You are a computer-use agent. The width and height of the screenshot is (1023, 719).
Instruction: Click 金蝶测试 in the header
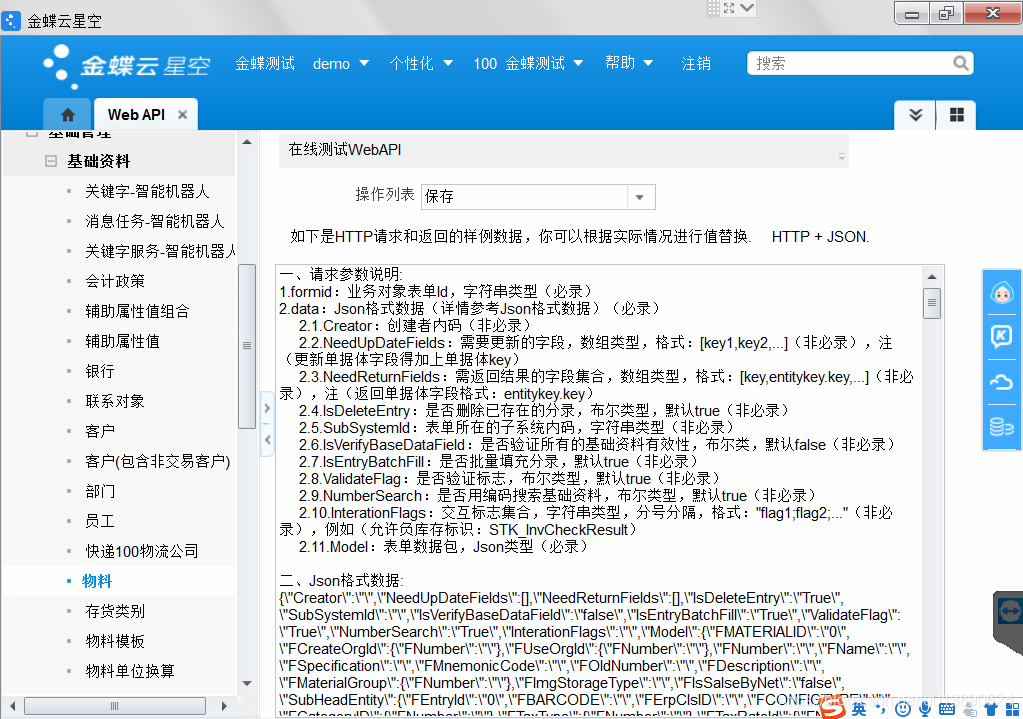(265, 63)
